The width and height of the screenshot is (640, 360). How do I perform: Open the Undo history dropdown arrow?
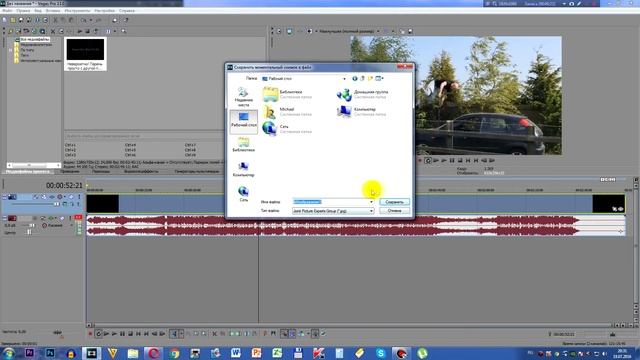pyautogui.click(x=90, y=20)
